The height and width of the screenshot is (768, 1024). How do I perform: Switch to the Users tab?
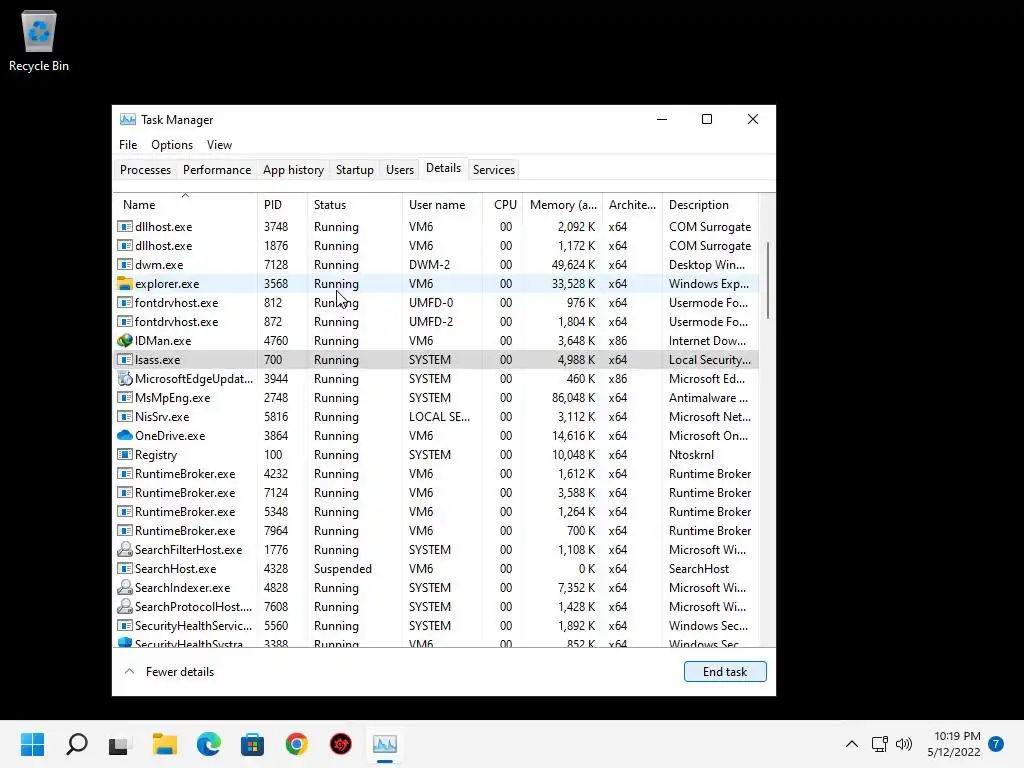400,170
